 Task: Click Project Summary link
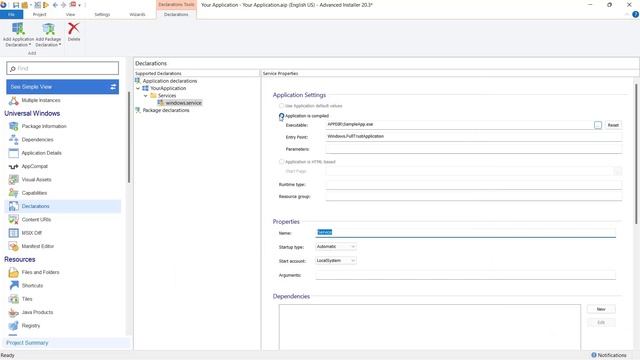point(27,343)
